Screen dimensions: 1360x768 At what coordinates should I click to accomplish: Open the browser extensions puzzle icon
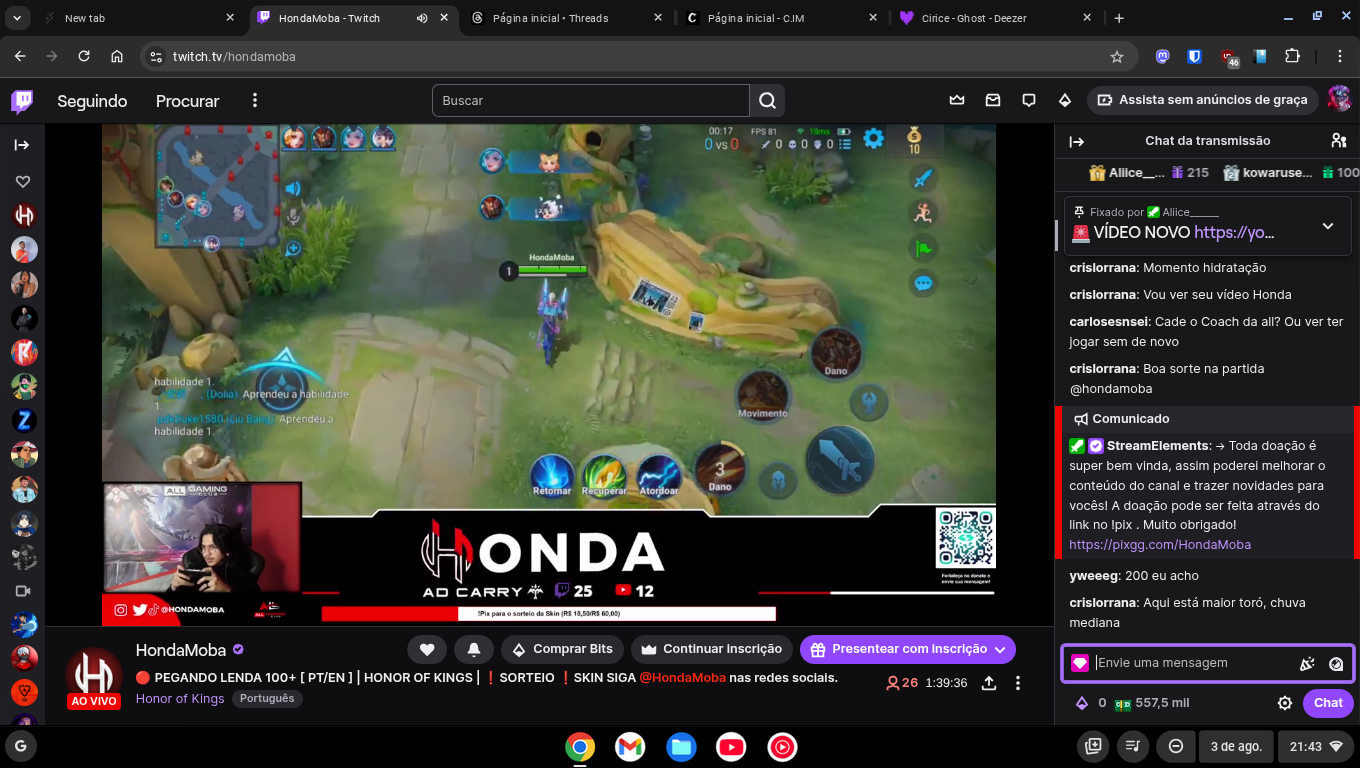(x=1292, y=57)
